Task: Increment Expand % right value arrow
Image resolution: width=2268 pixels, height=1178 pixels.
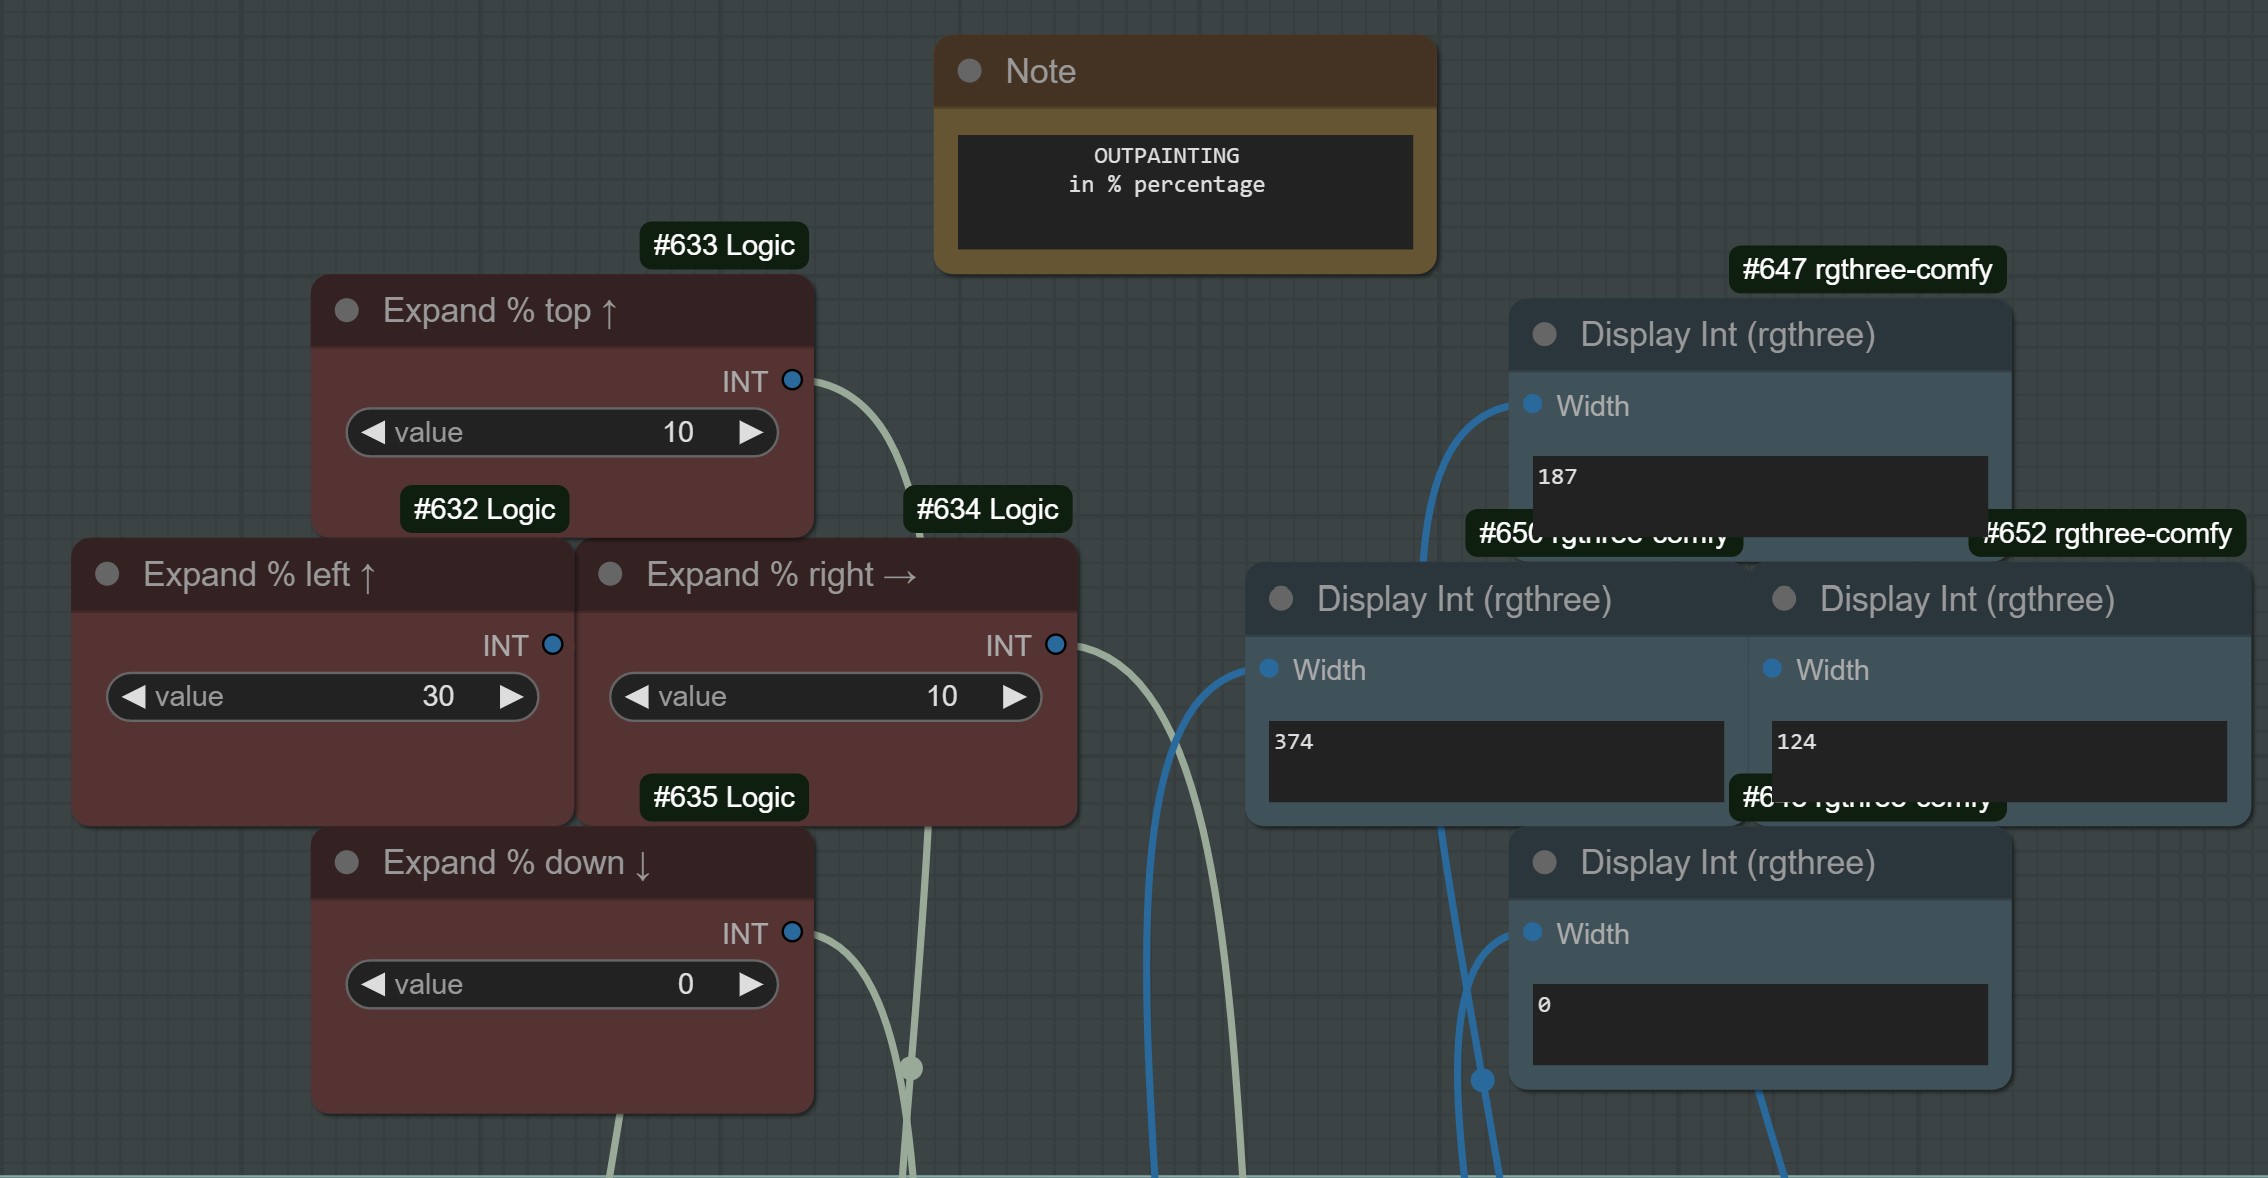Action: [x=1014, y=696]
